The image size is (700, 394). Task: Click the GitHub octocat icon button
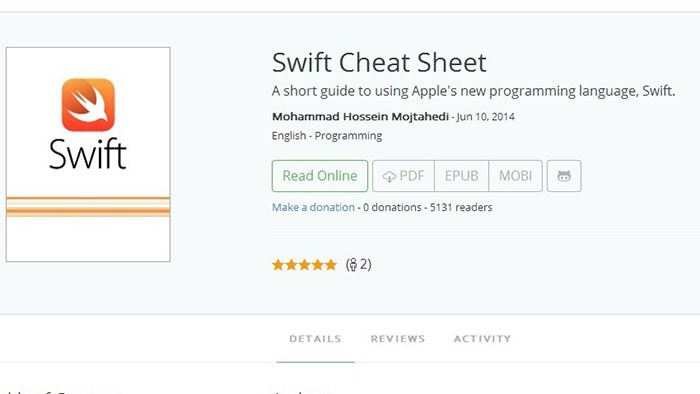(564, 176)
